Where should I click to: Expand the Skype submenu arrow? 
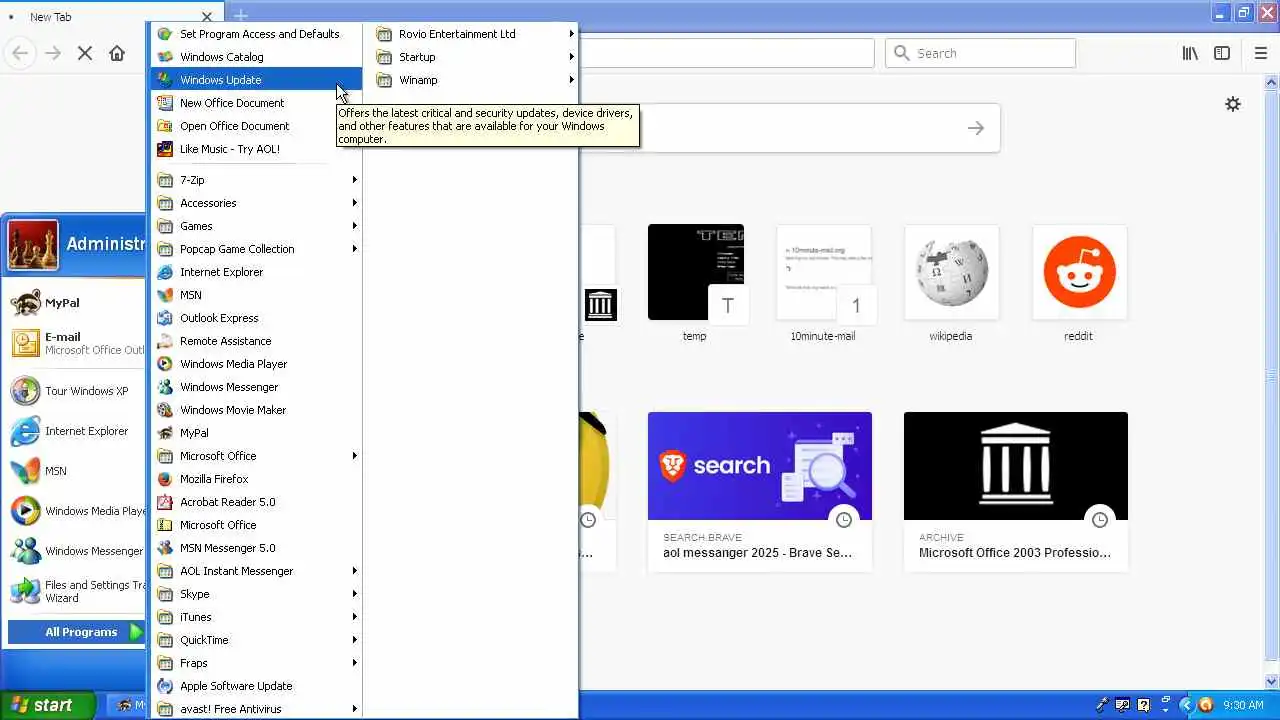pos(354,594)
